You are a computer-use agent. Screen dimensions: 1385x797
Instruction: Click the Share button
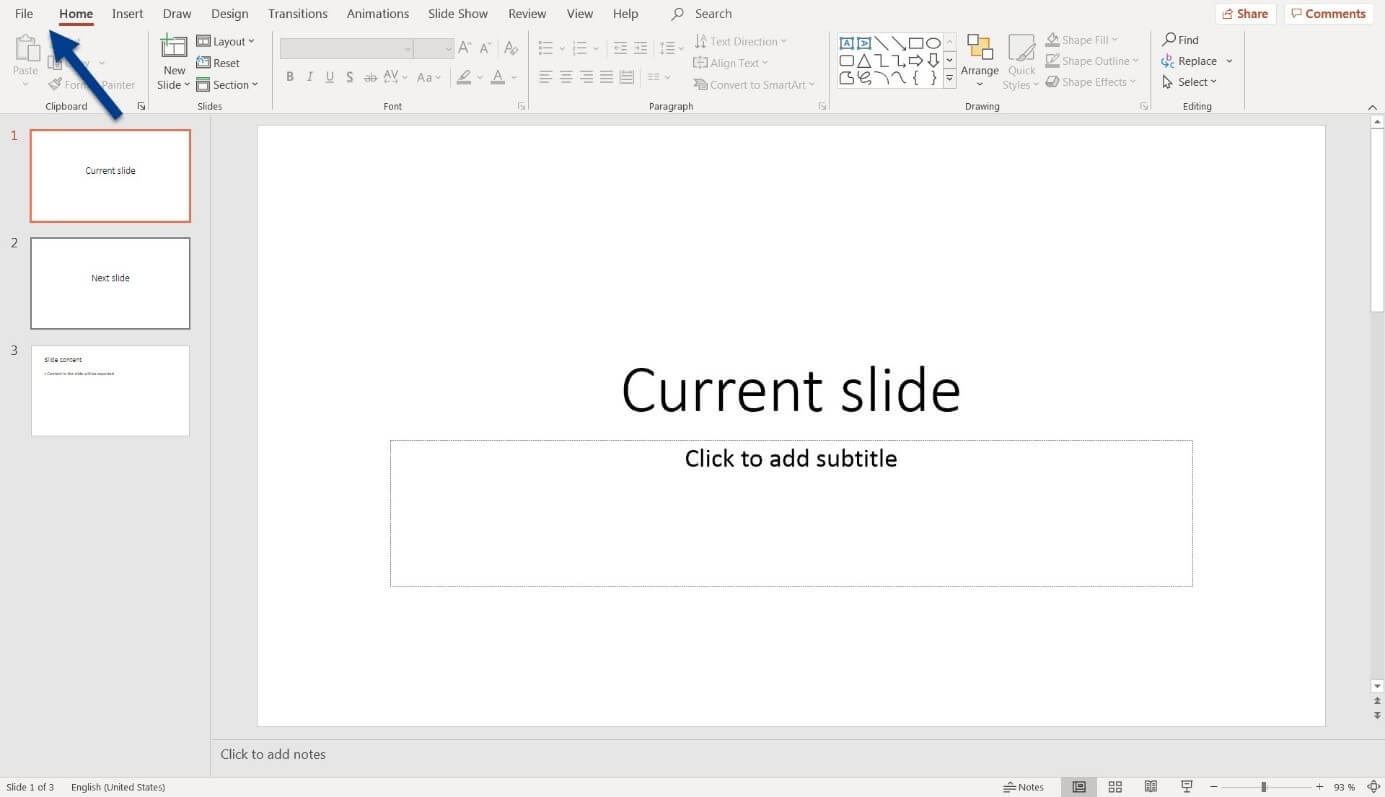tap(1245, 14)
